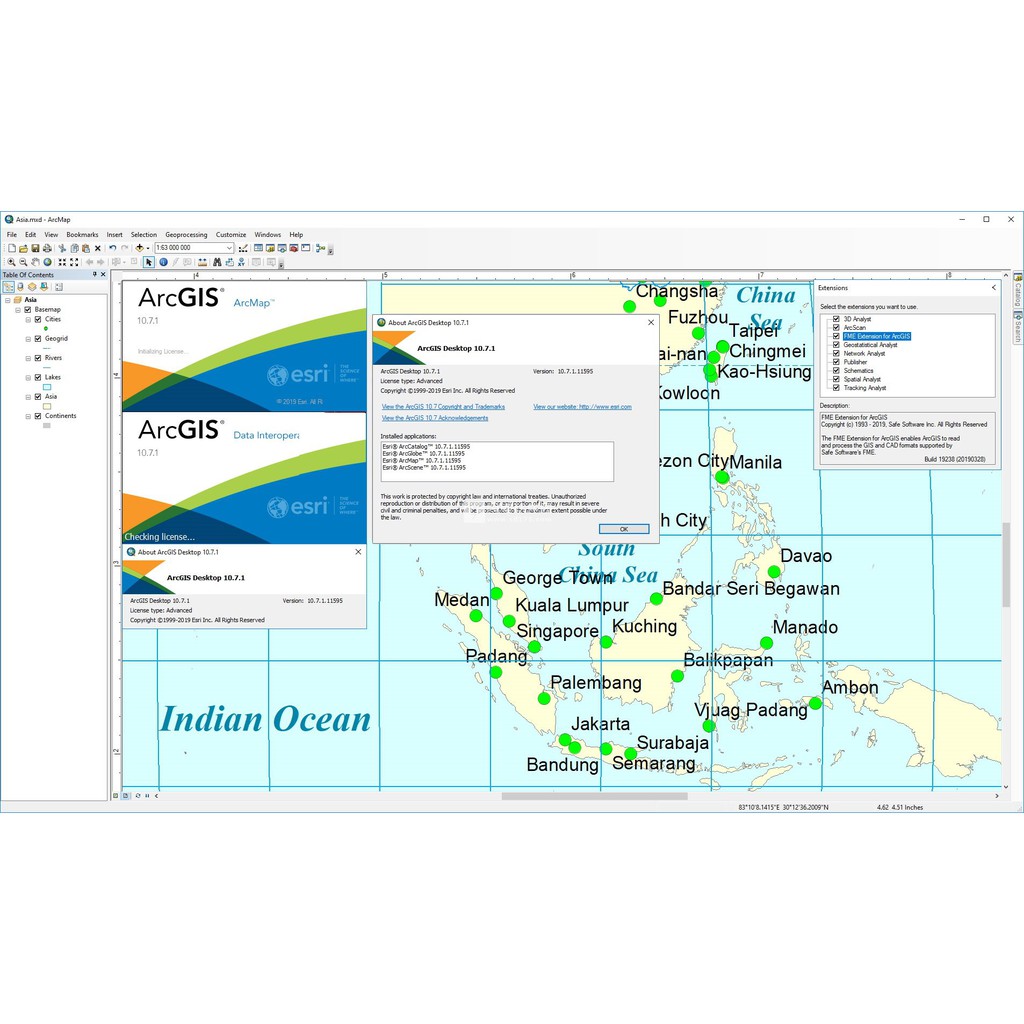Open the Geoprocessing menu

pos(186,234)
